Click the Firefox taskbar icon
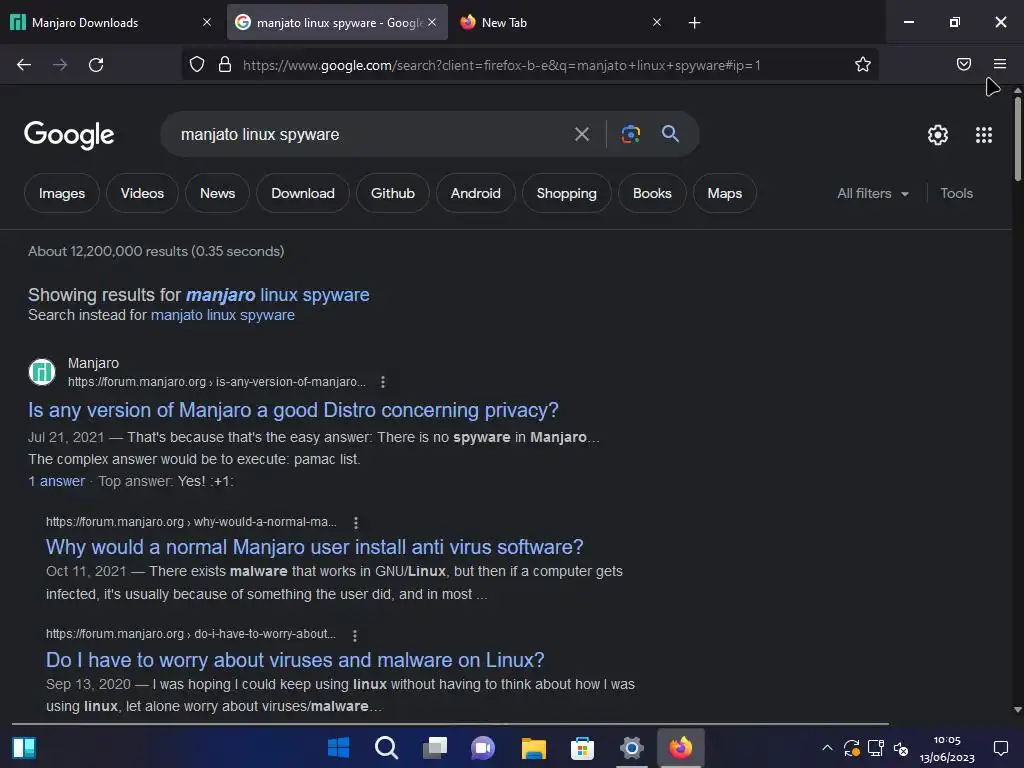The width and height of the screenshot is (1024, 768). tap(680, 747)
